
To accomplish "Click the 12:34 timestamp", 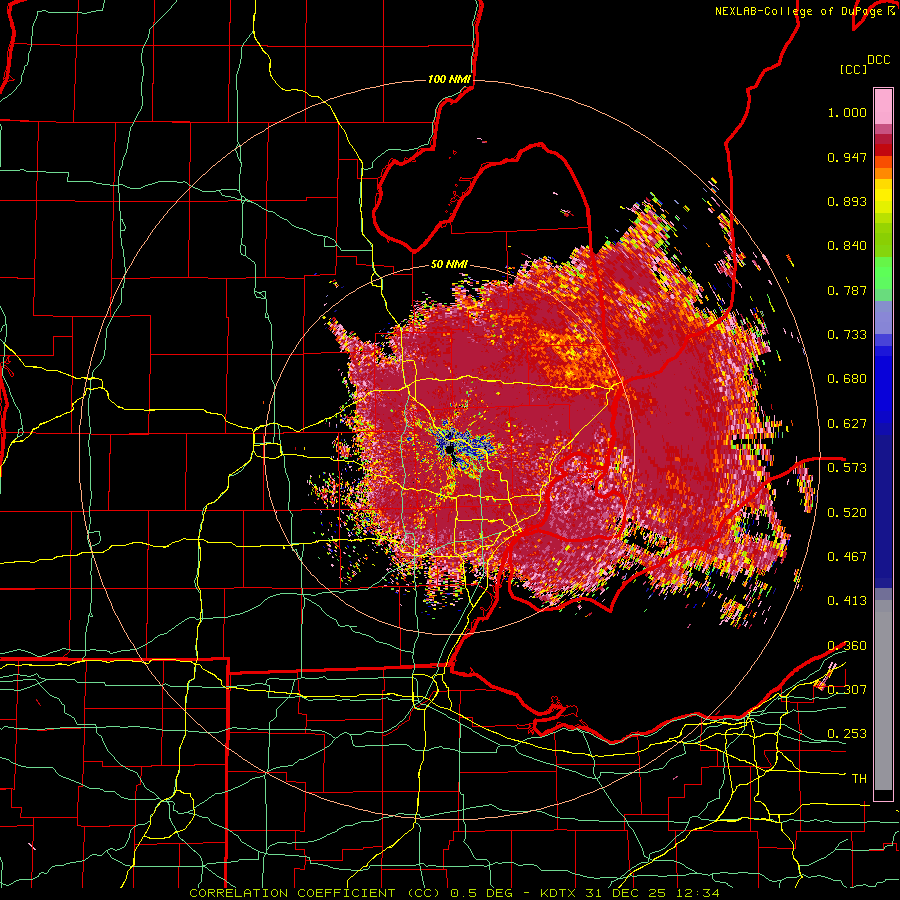I will pyautogui.click(x=699, y=893).
